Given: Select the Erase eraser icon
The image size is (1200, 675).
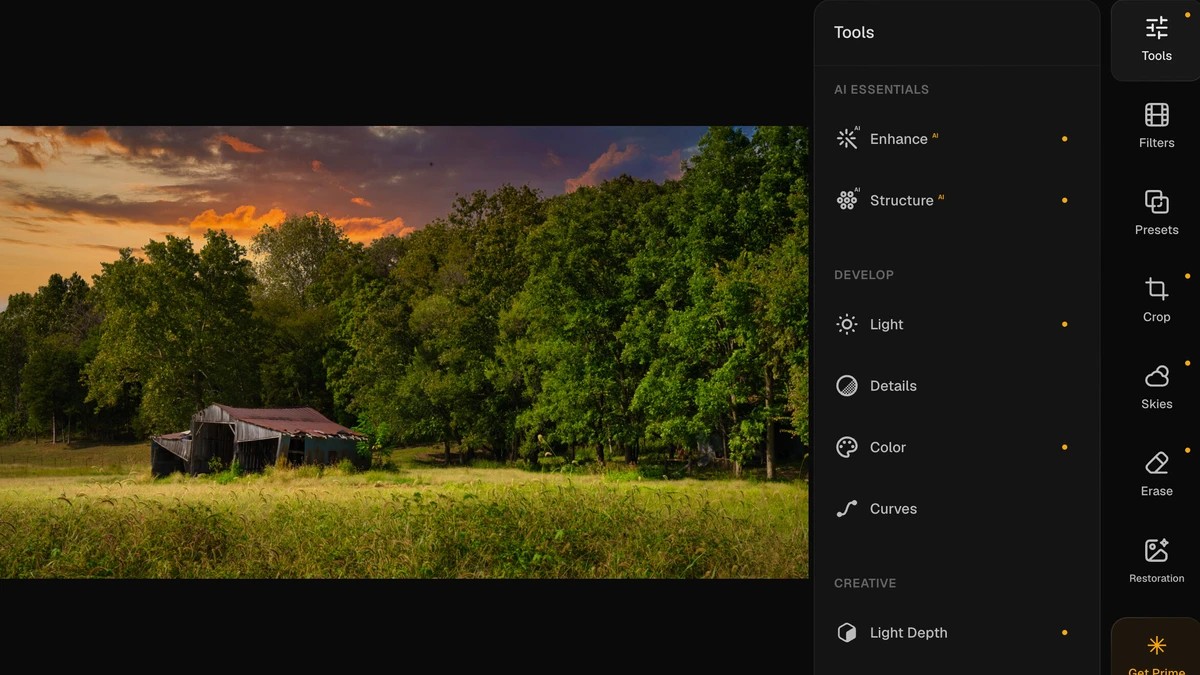Looking at the screenshot, I should pyautogui.click(x=1157, y=463).
